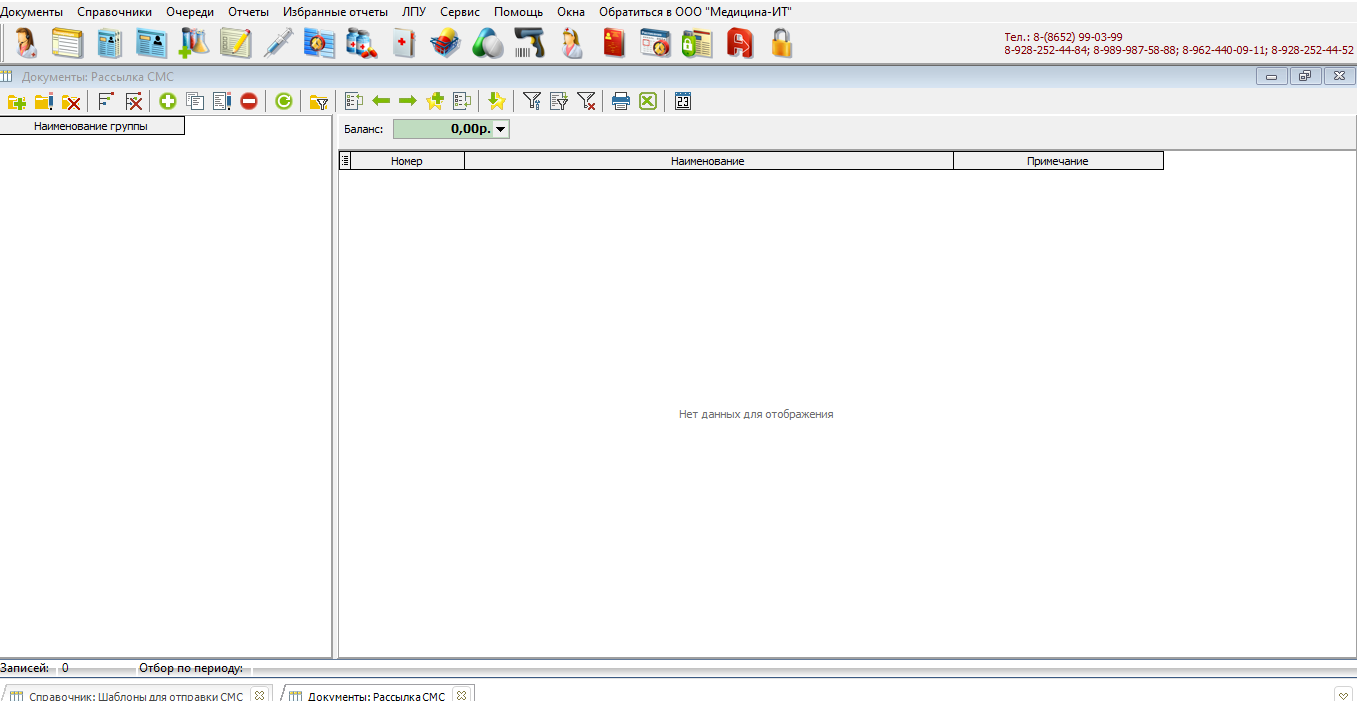Click the printer icon in the toolbar
This screenshot has width=1357, height=701.
tap(620, 101)
